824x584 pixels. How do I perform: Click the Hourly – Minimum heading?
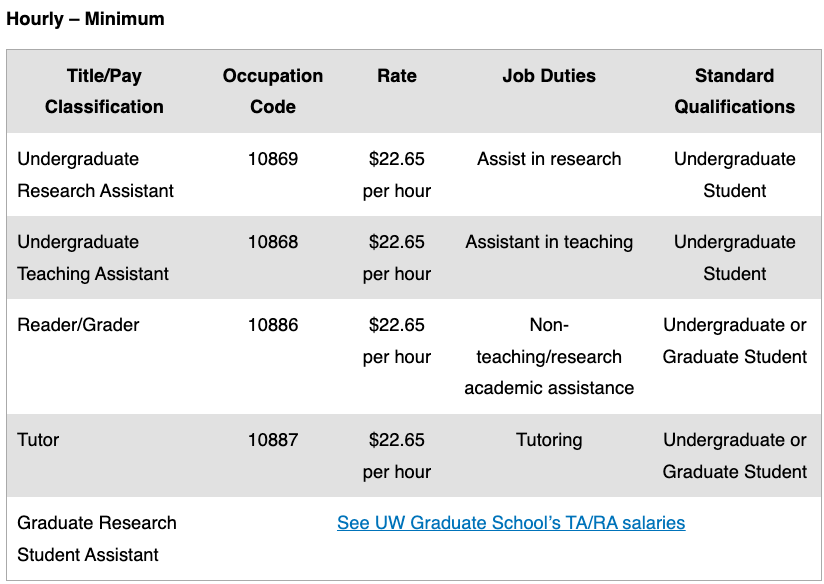[x=85, y=19]
